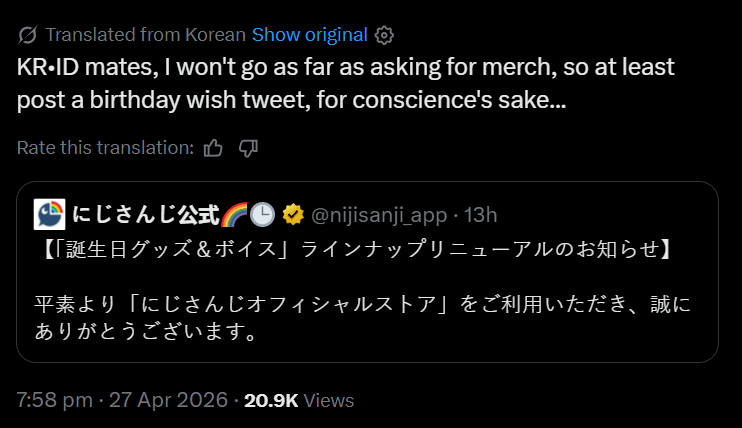Click the translation icon beside "Translated from Korean"

click(x=27, y=35)
